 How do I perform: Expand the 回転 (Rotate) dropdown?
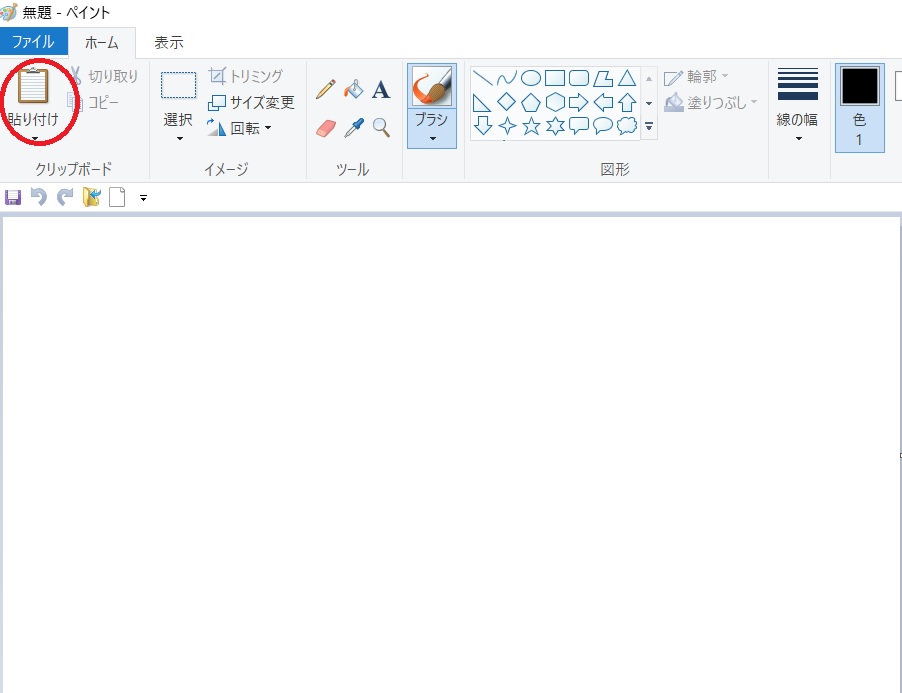click(267, 128)
